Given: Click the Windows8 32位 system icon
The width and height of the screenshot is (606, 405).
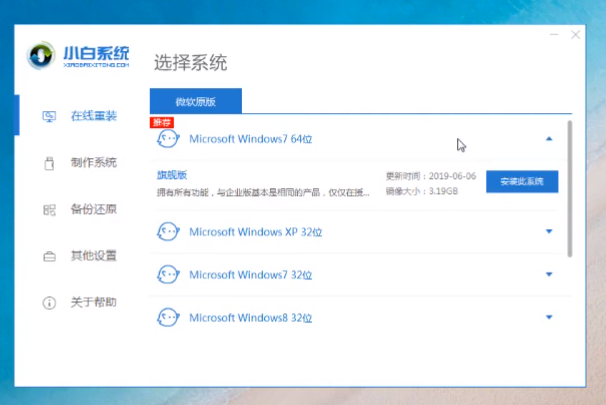Looking at the screenshot, I should [x=168, y=318].
